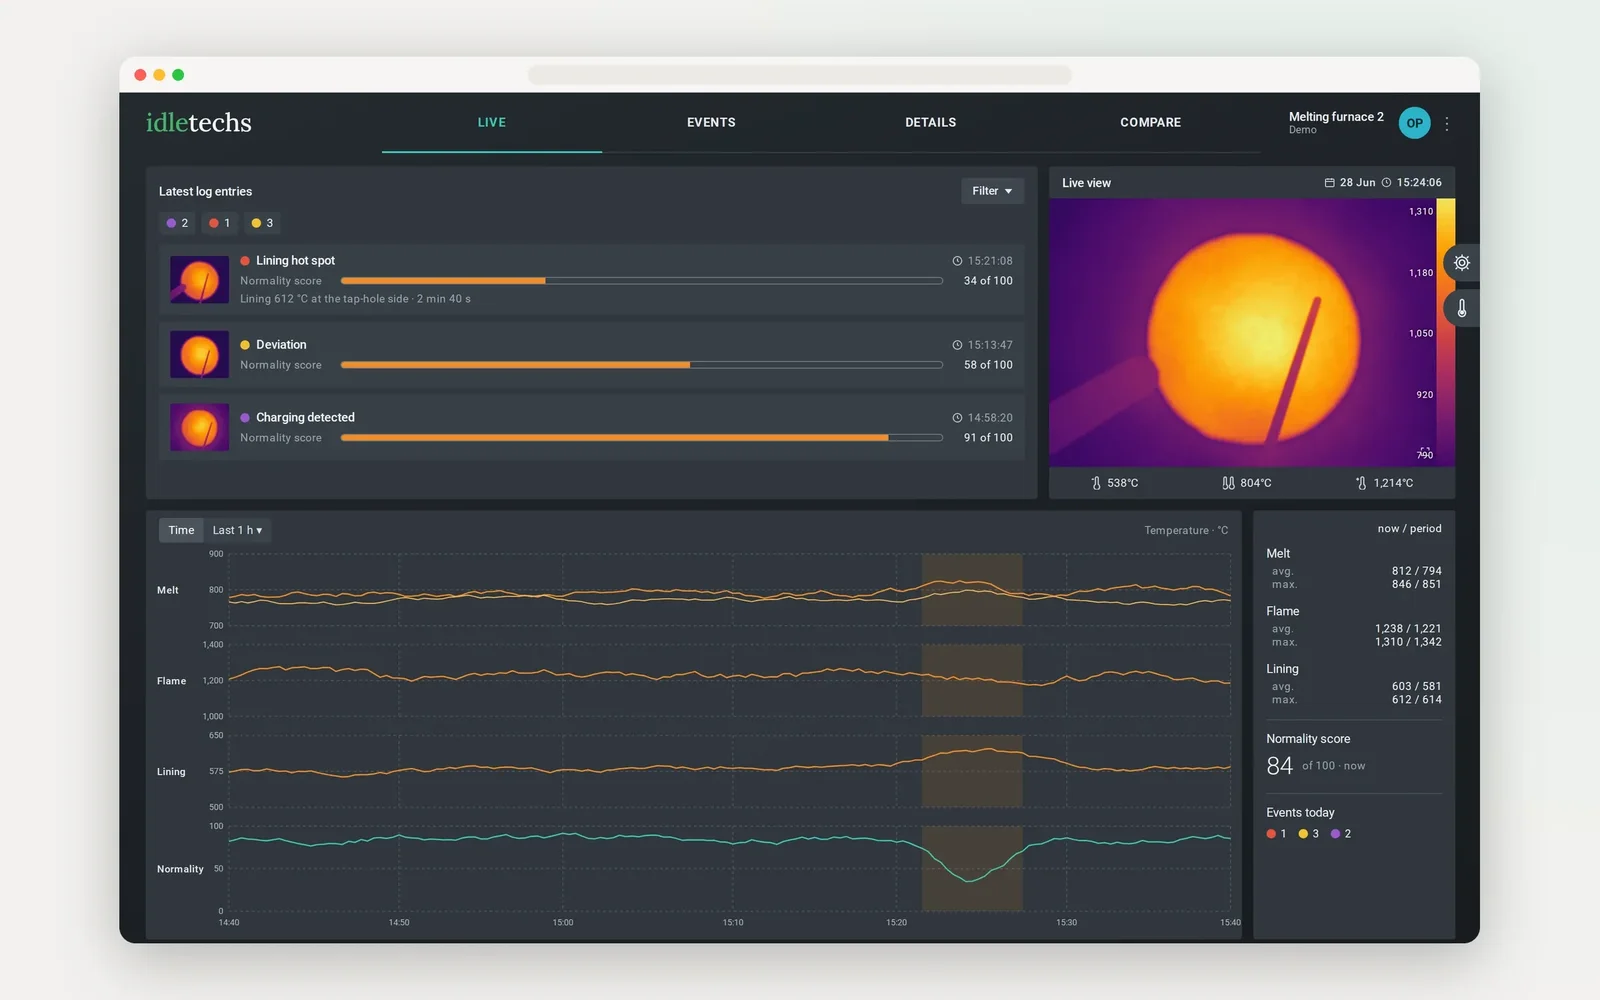Toggle the purple events filter chip showing 2

tap(178, 223)
